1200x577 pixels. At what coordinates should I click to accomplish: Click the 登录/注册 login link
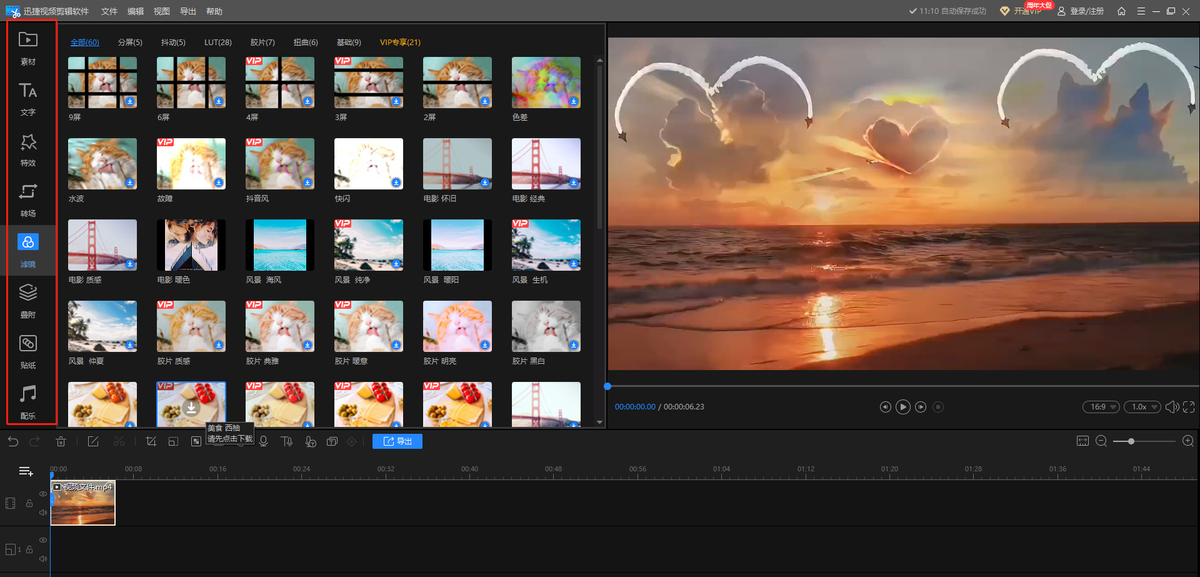pos(1088,11)
